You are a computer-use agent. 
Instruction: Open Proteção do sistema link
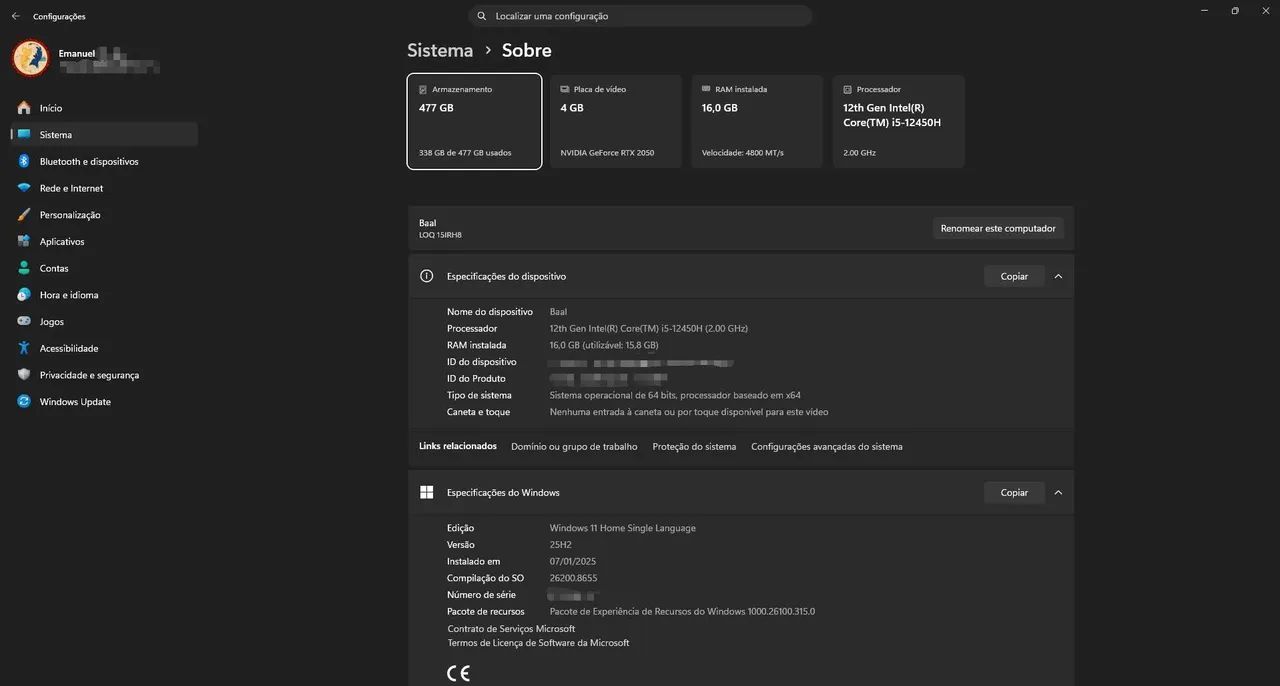click(x=694, y=447)
